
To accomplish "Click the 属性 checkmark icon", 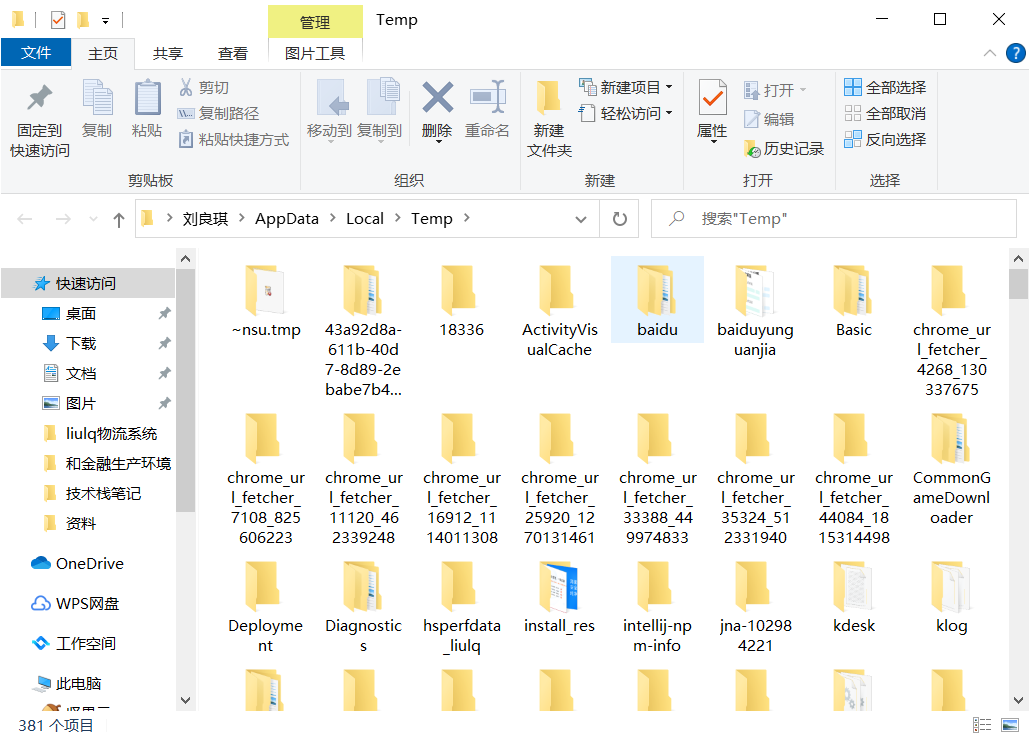I will [713, 99].
